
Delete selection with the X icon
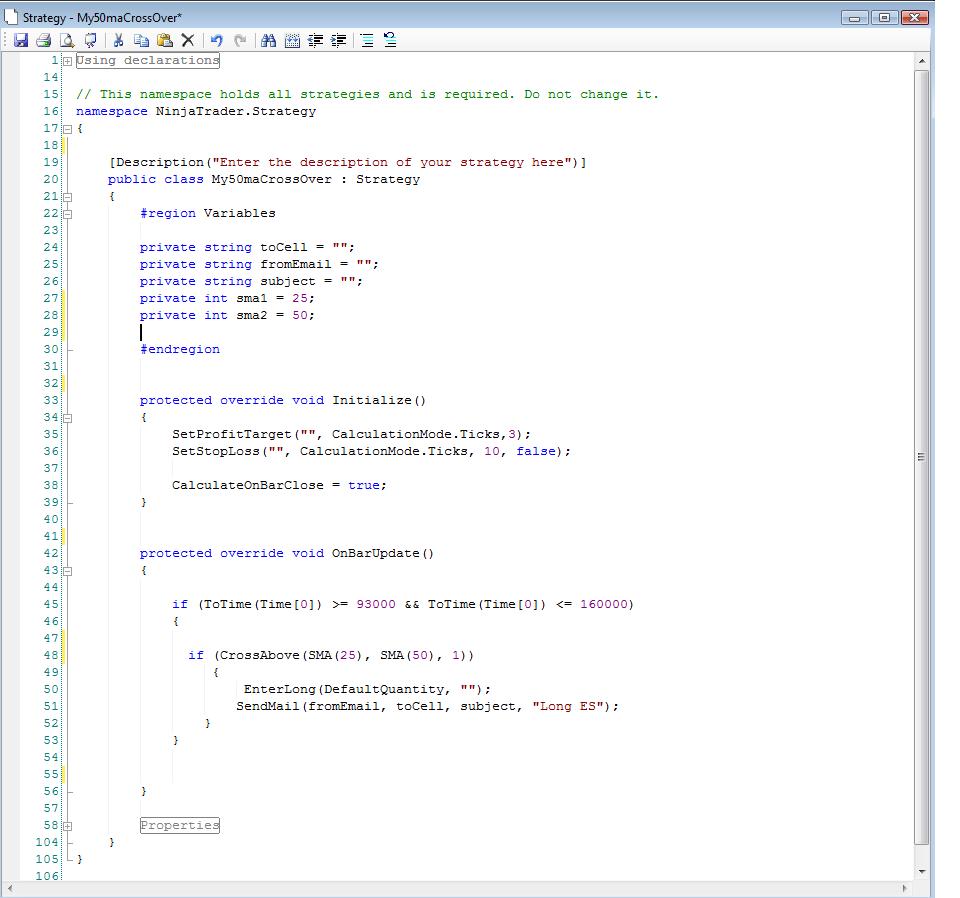tap(188, 40)
